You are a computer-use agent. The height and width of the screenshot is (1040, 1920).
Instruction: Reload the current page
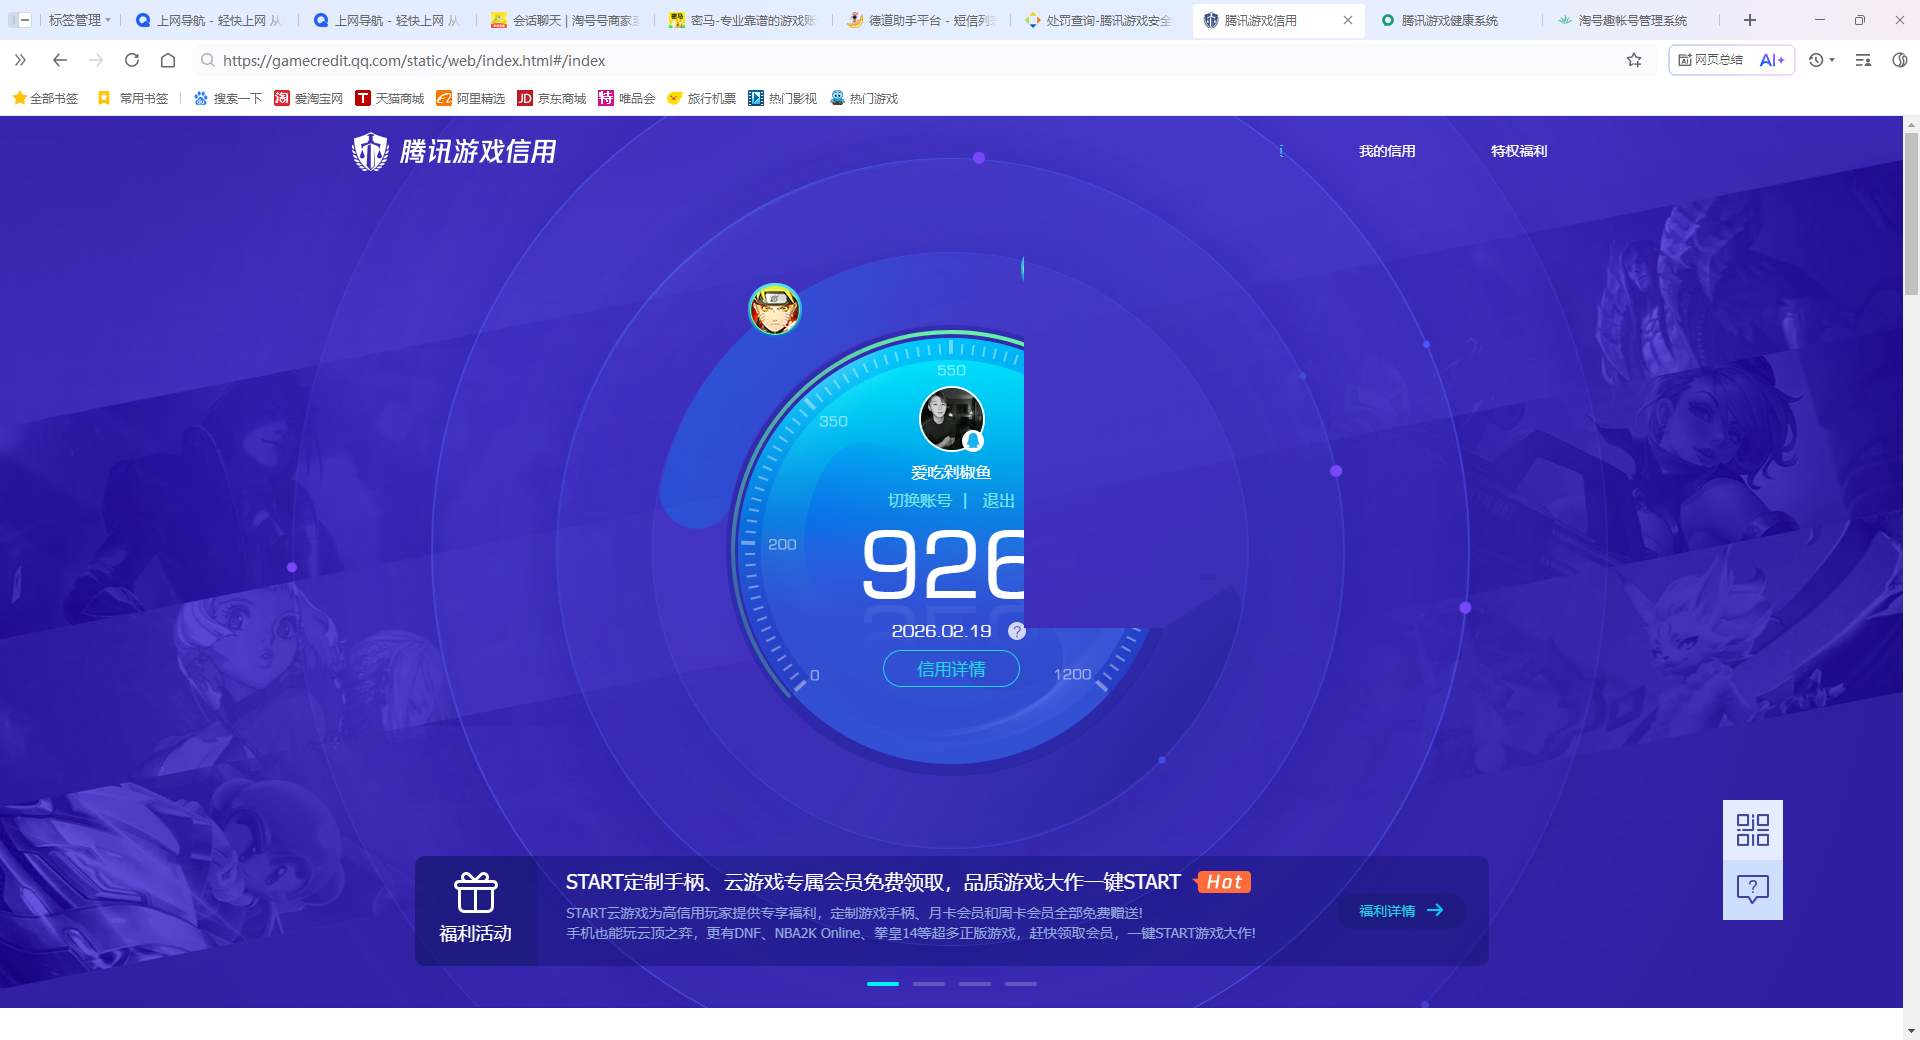pyautogui.click(x=132, y=60)
